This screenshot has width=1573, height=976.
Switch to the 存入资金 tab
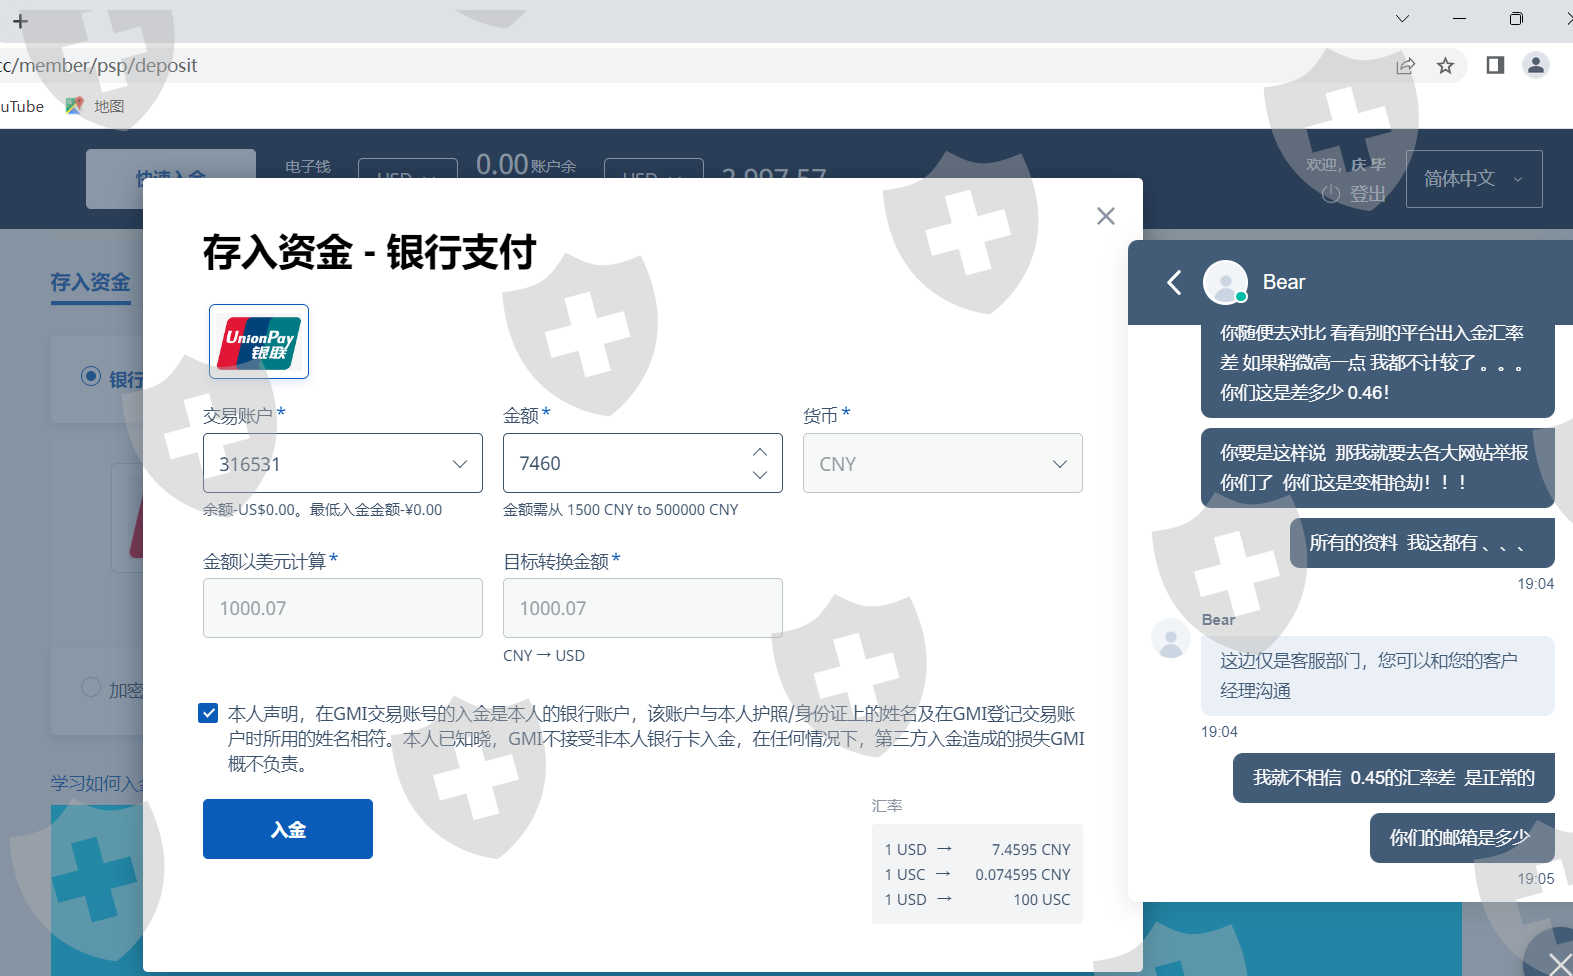(90, 283)
